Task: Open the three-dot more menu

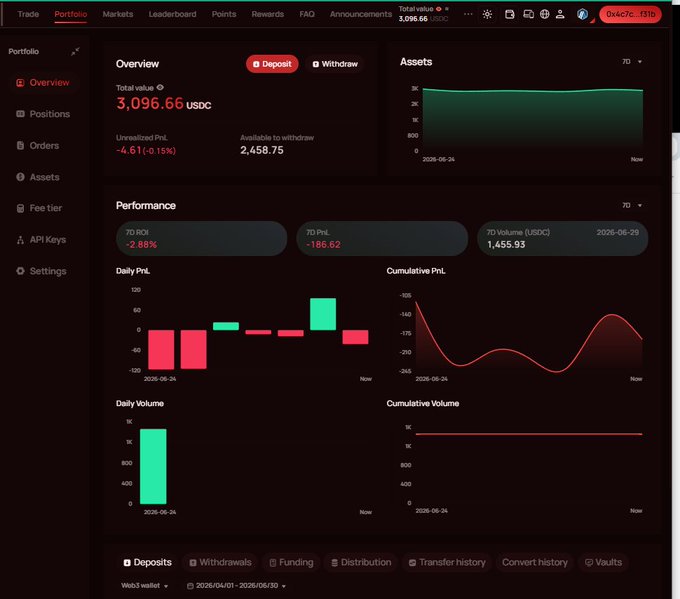Action: click(x=468, y=14)
